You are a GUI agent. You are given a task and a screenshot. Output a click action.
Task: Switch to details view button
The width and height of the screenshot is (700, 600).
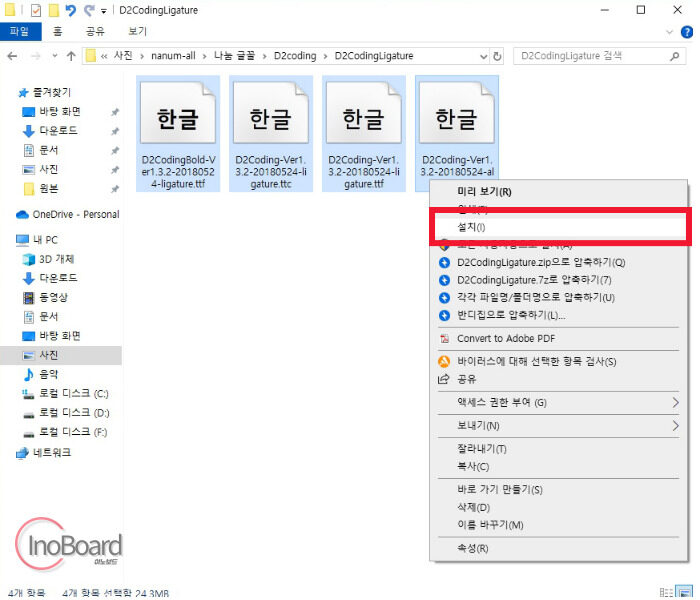666,592
